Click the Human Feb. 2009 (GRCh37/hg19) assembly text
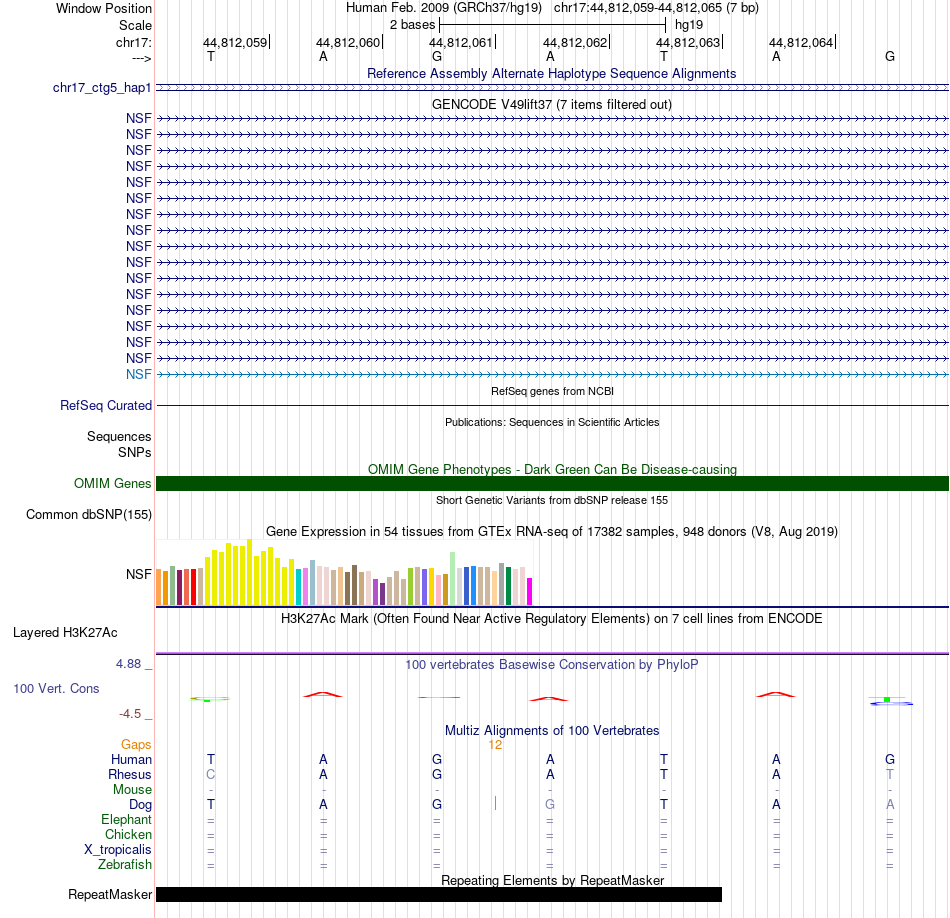 [443, 8]
